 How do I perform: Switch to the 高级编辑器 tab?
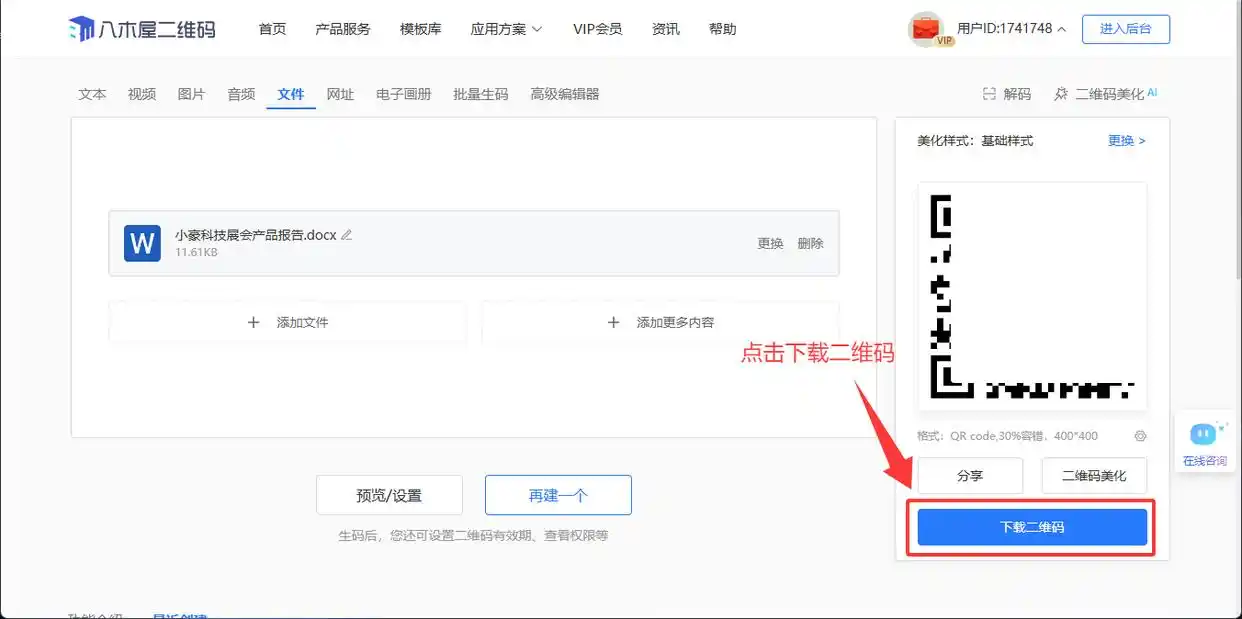(x=565, y=94)
